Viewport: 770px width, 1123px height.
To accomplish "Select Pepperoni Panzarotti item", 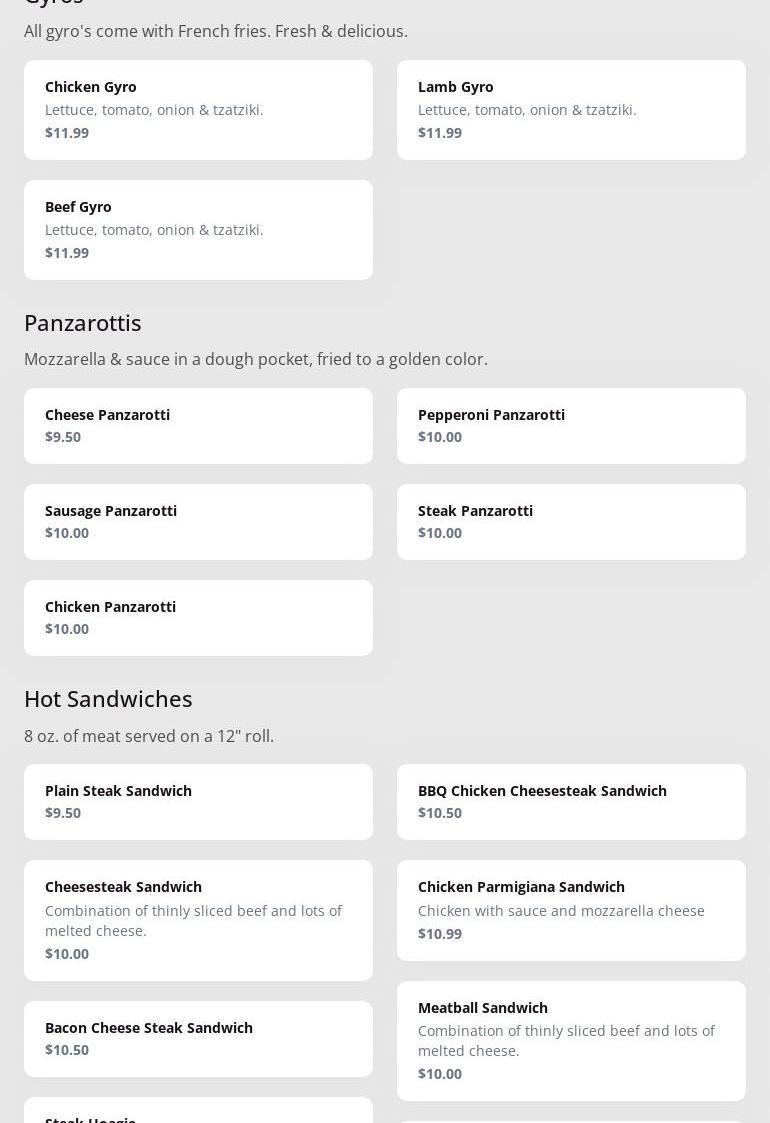I will [x=571, y=425].
